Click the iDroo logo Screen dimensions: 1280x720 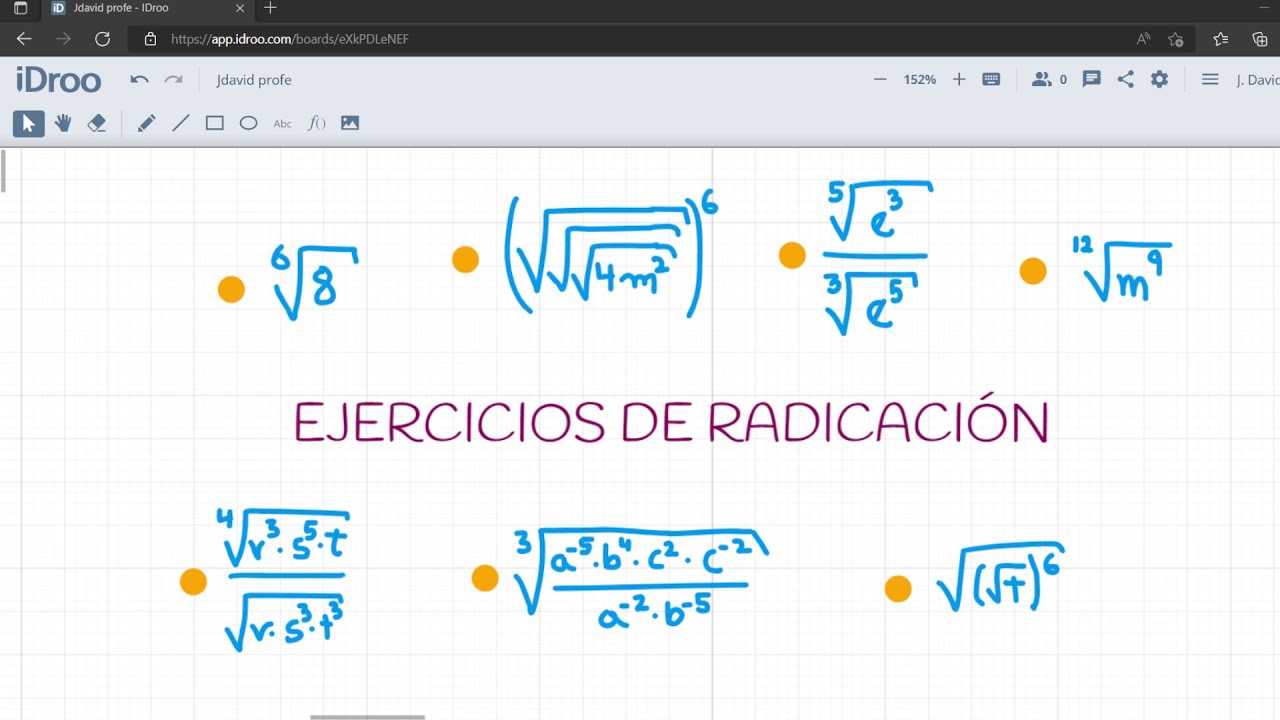point(59,80)
